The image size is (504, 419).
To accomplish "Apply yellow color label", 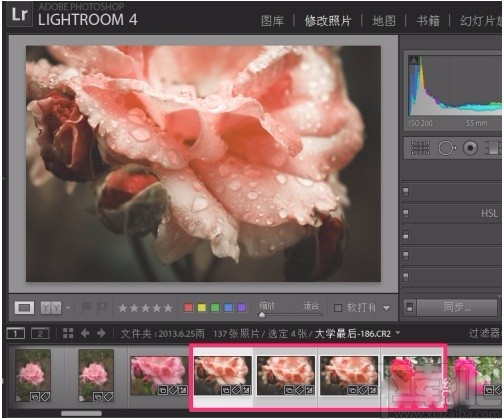I will pos(202,307).
